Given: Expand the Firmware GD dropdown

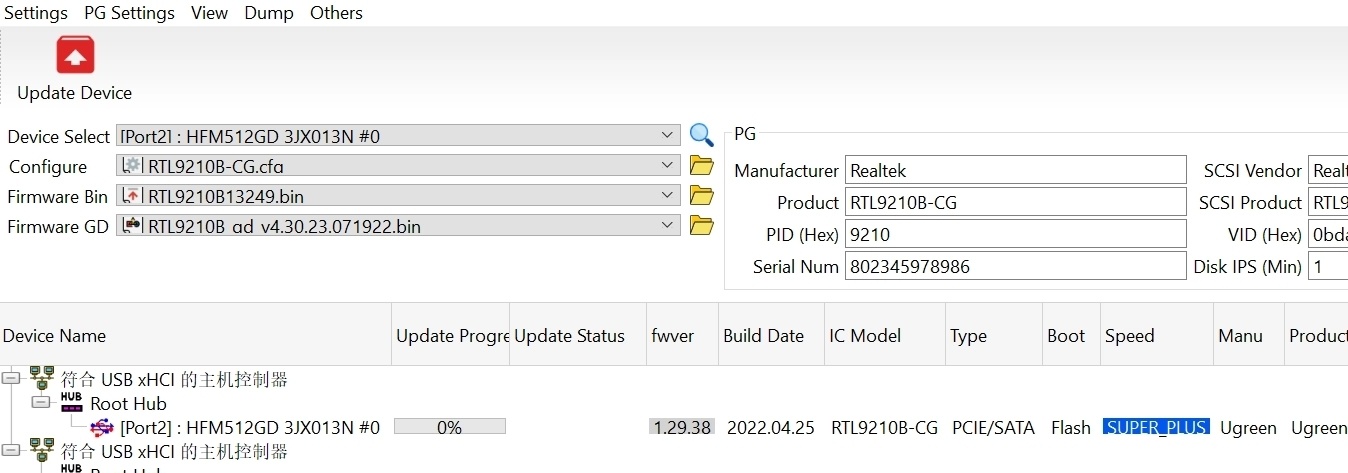Looking at the screenshot, I should point(668,226).
